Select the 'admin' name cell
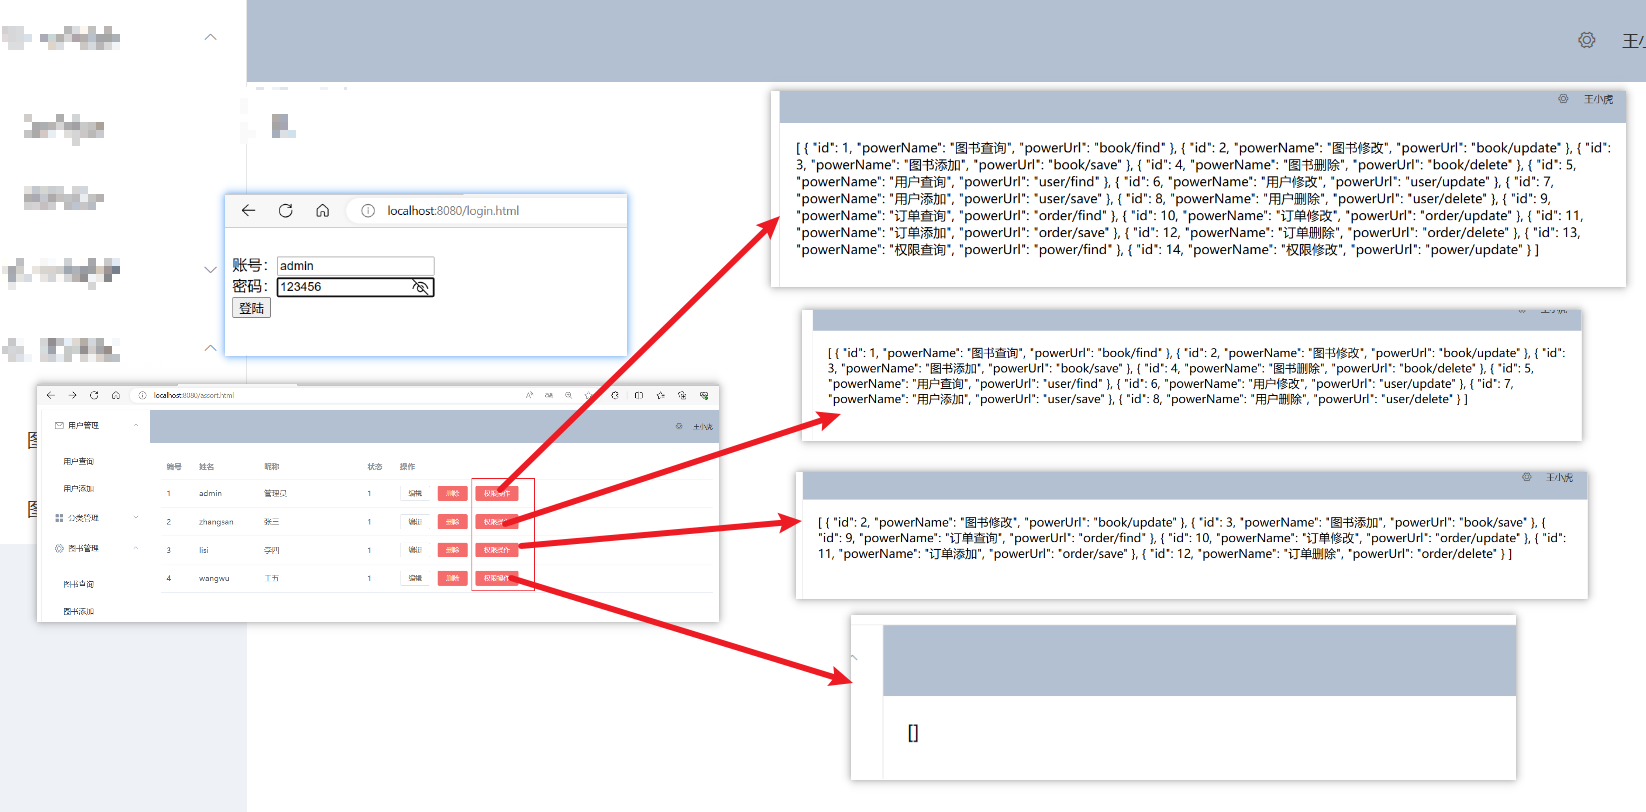This screenshot has height=812, width=1646. tap(210, 493)
